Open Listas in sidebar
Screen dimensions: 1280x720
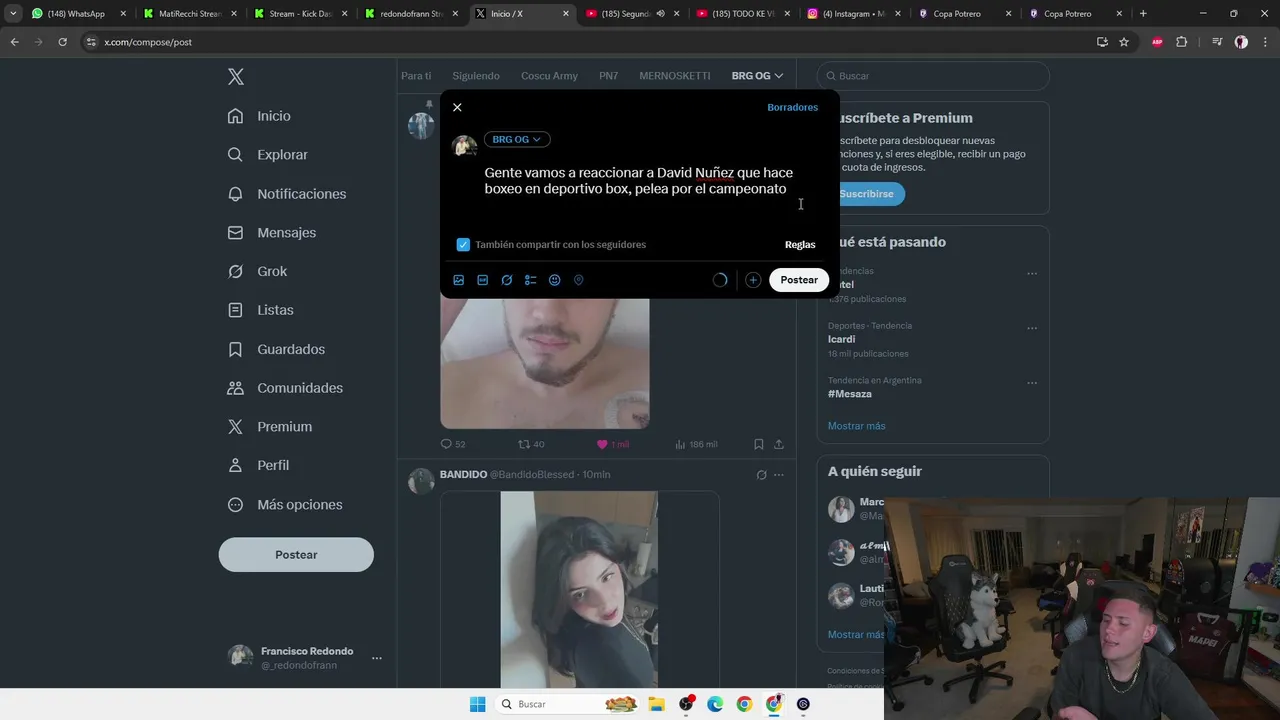pos(260,310)
